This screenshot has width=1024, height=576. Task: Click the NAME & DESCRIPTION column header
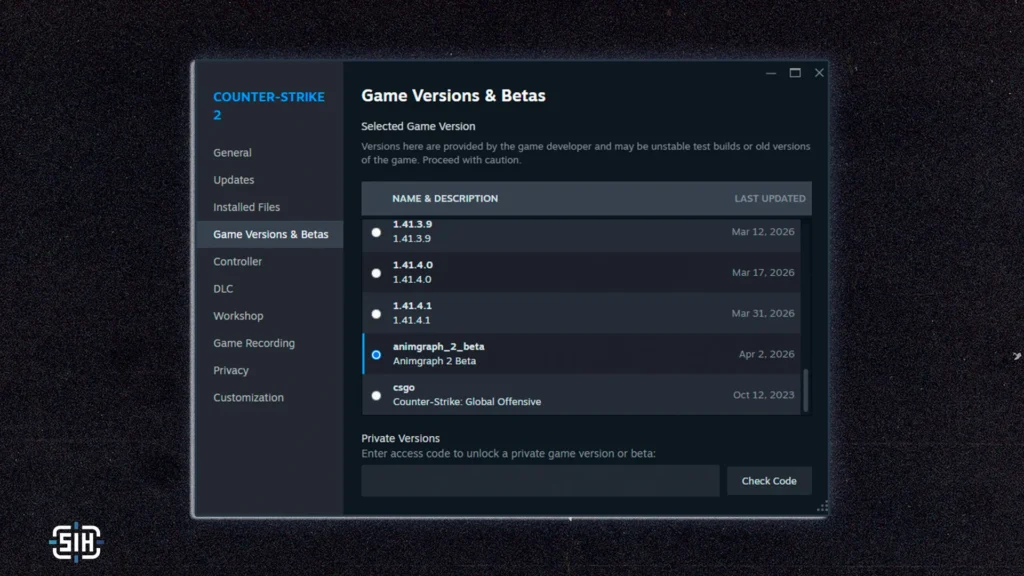pos(445,198)
